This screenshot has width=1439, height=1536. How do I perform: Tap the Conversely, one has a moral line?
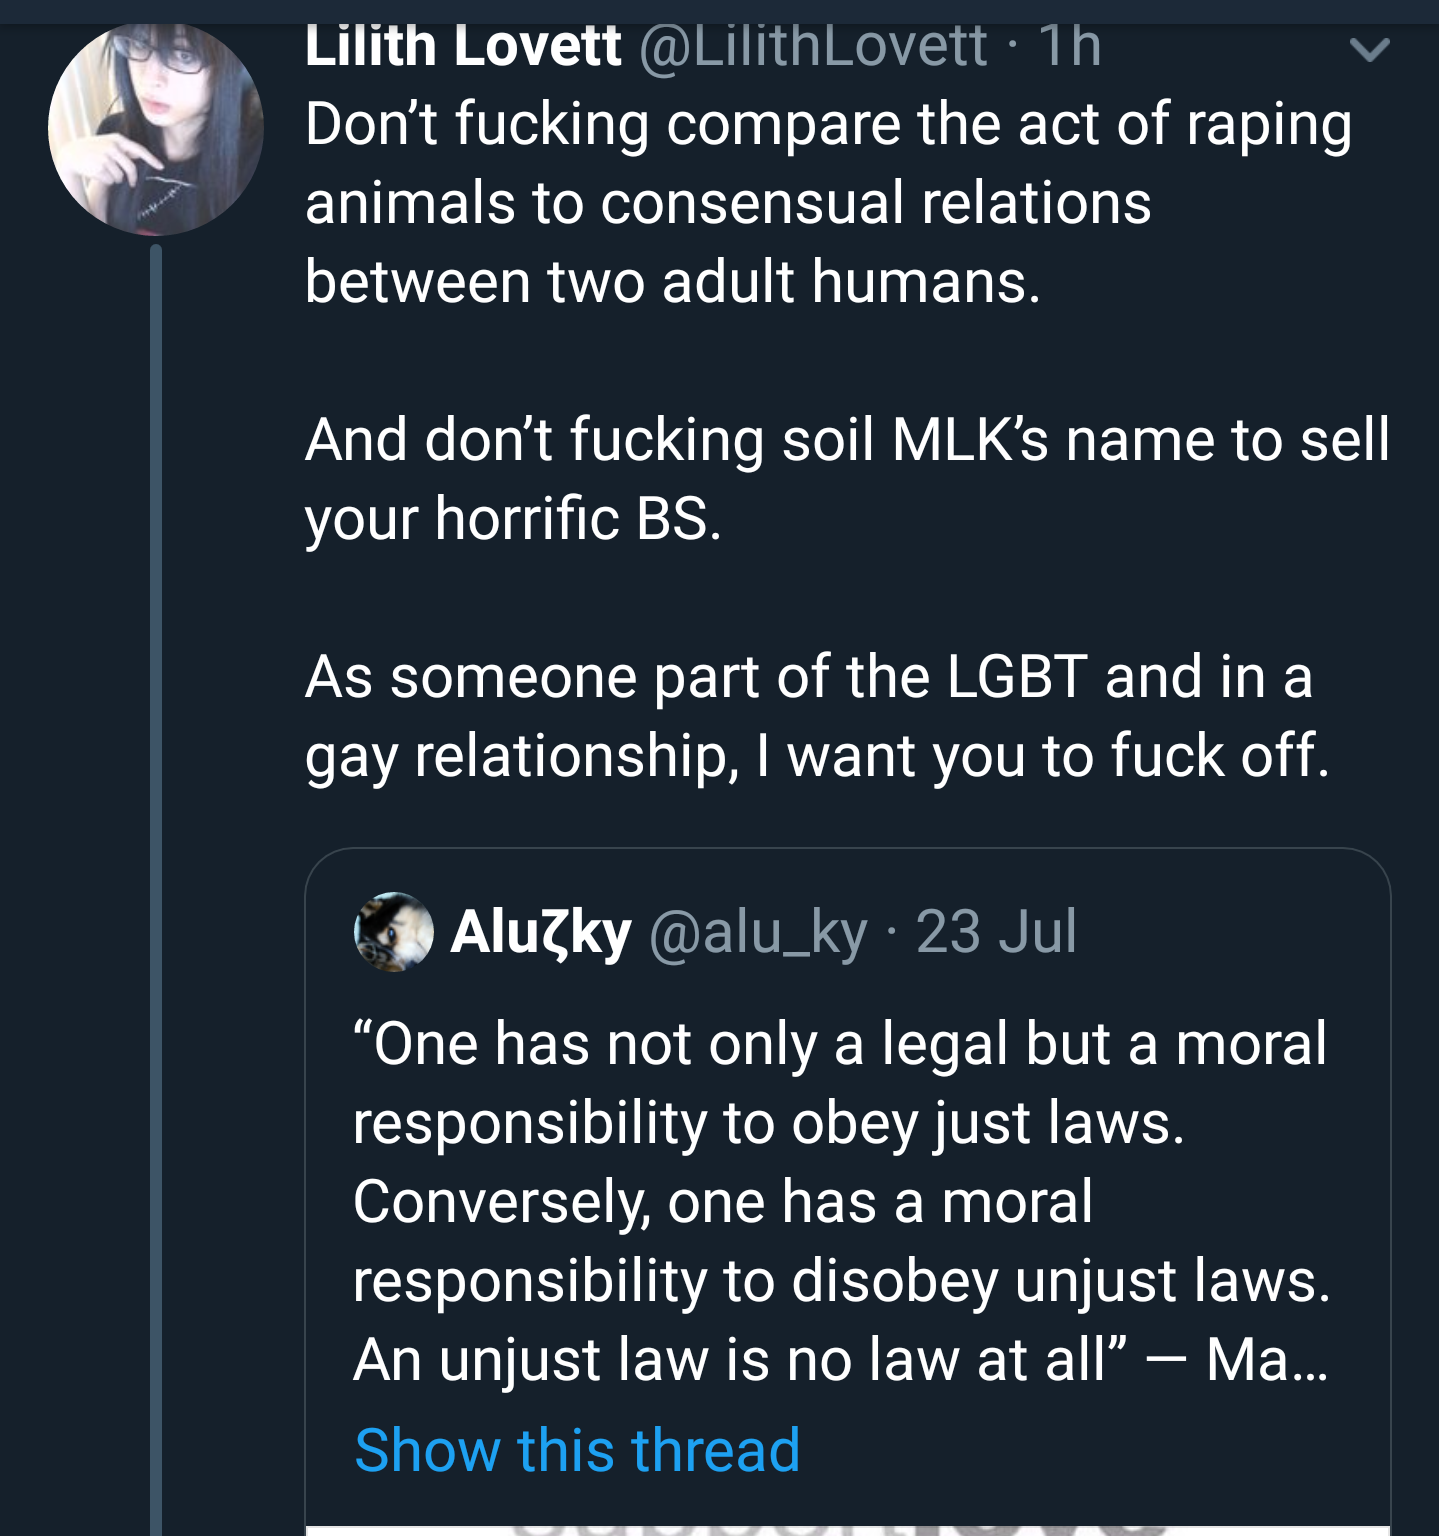pyautogui.click(x=723, y=1202)
